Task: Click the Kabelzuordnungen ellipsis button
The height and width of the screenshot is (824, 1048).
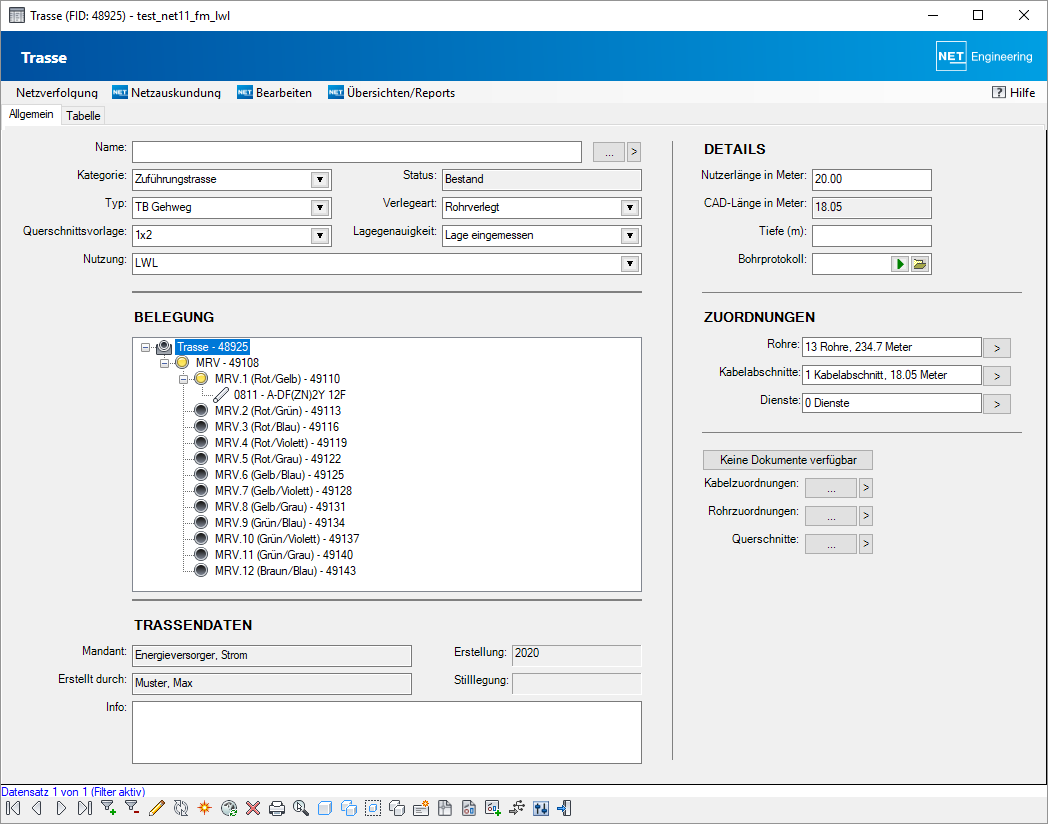Action: (x=831, y=489)
